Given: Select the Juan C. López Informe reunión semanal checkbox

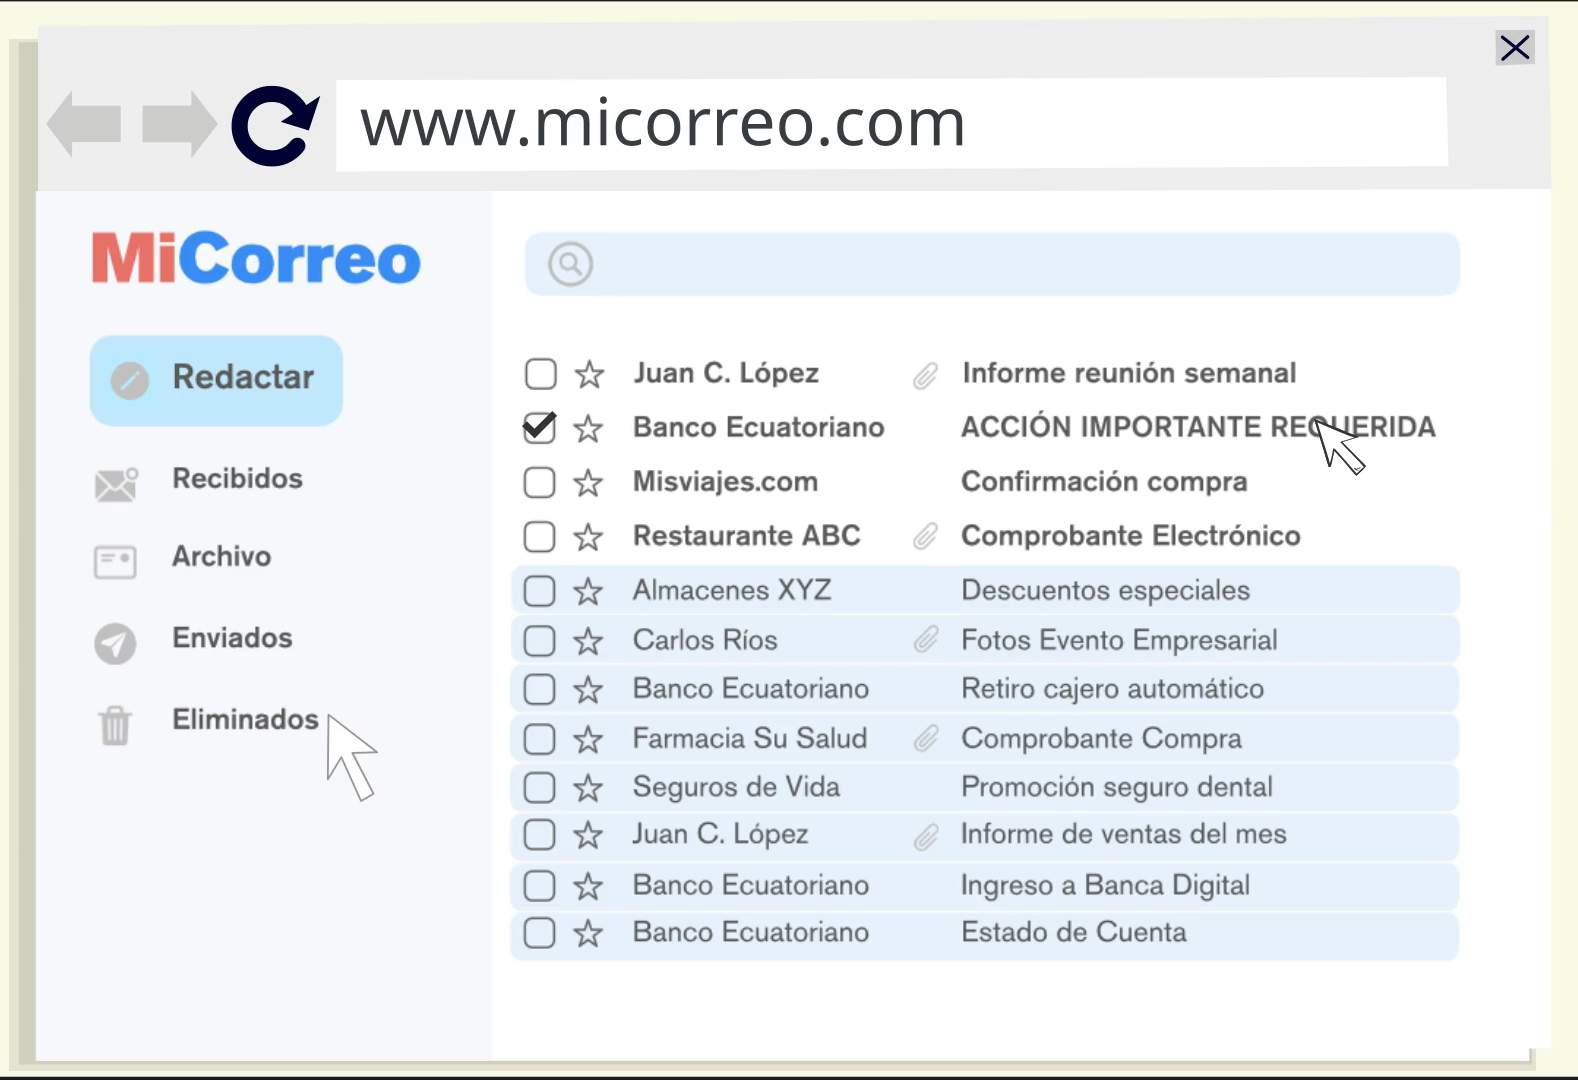Looking at the screenshot, I should (540, 374).
